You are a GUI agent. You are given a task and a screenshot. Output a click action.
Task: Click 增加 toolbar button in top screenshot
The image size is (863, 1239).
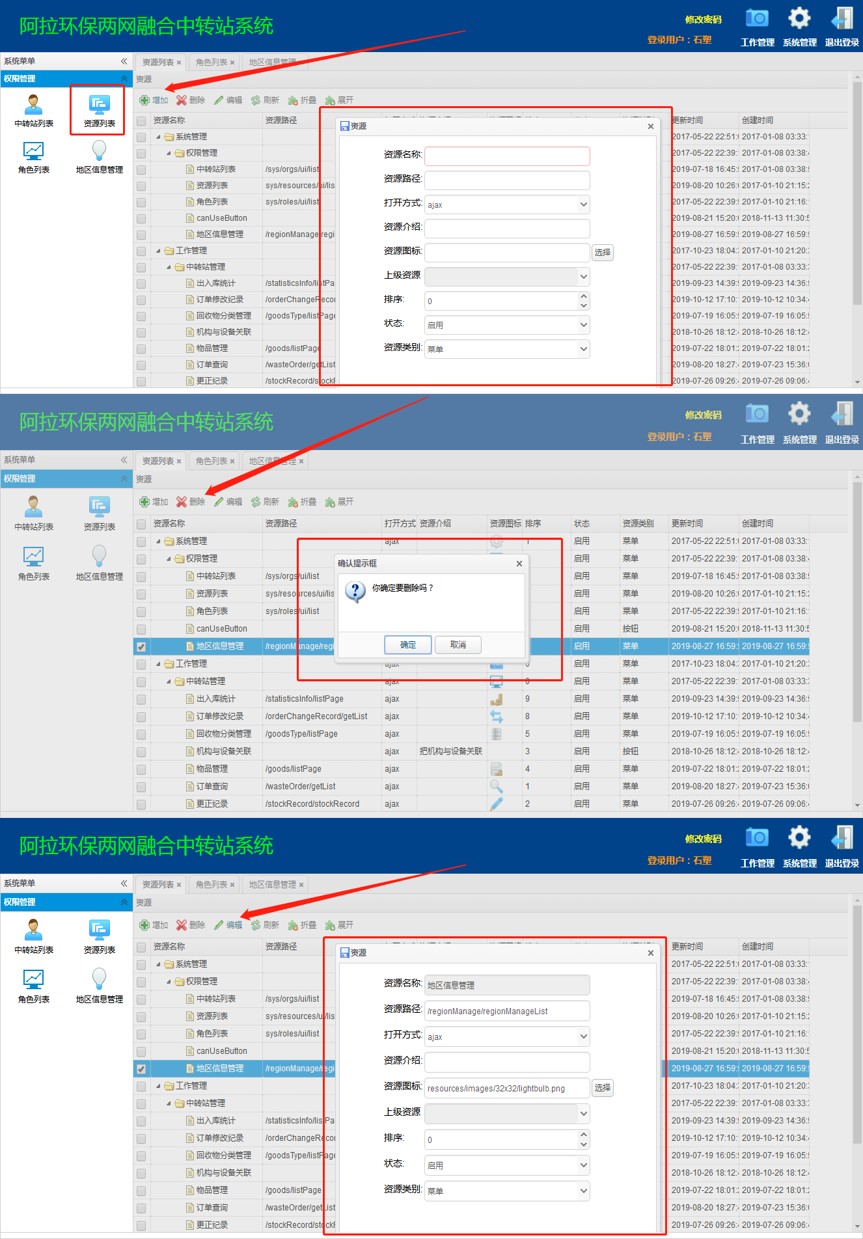(153, 100)
